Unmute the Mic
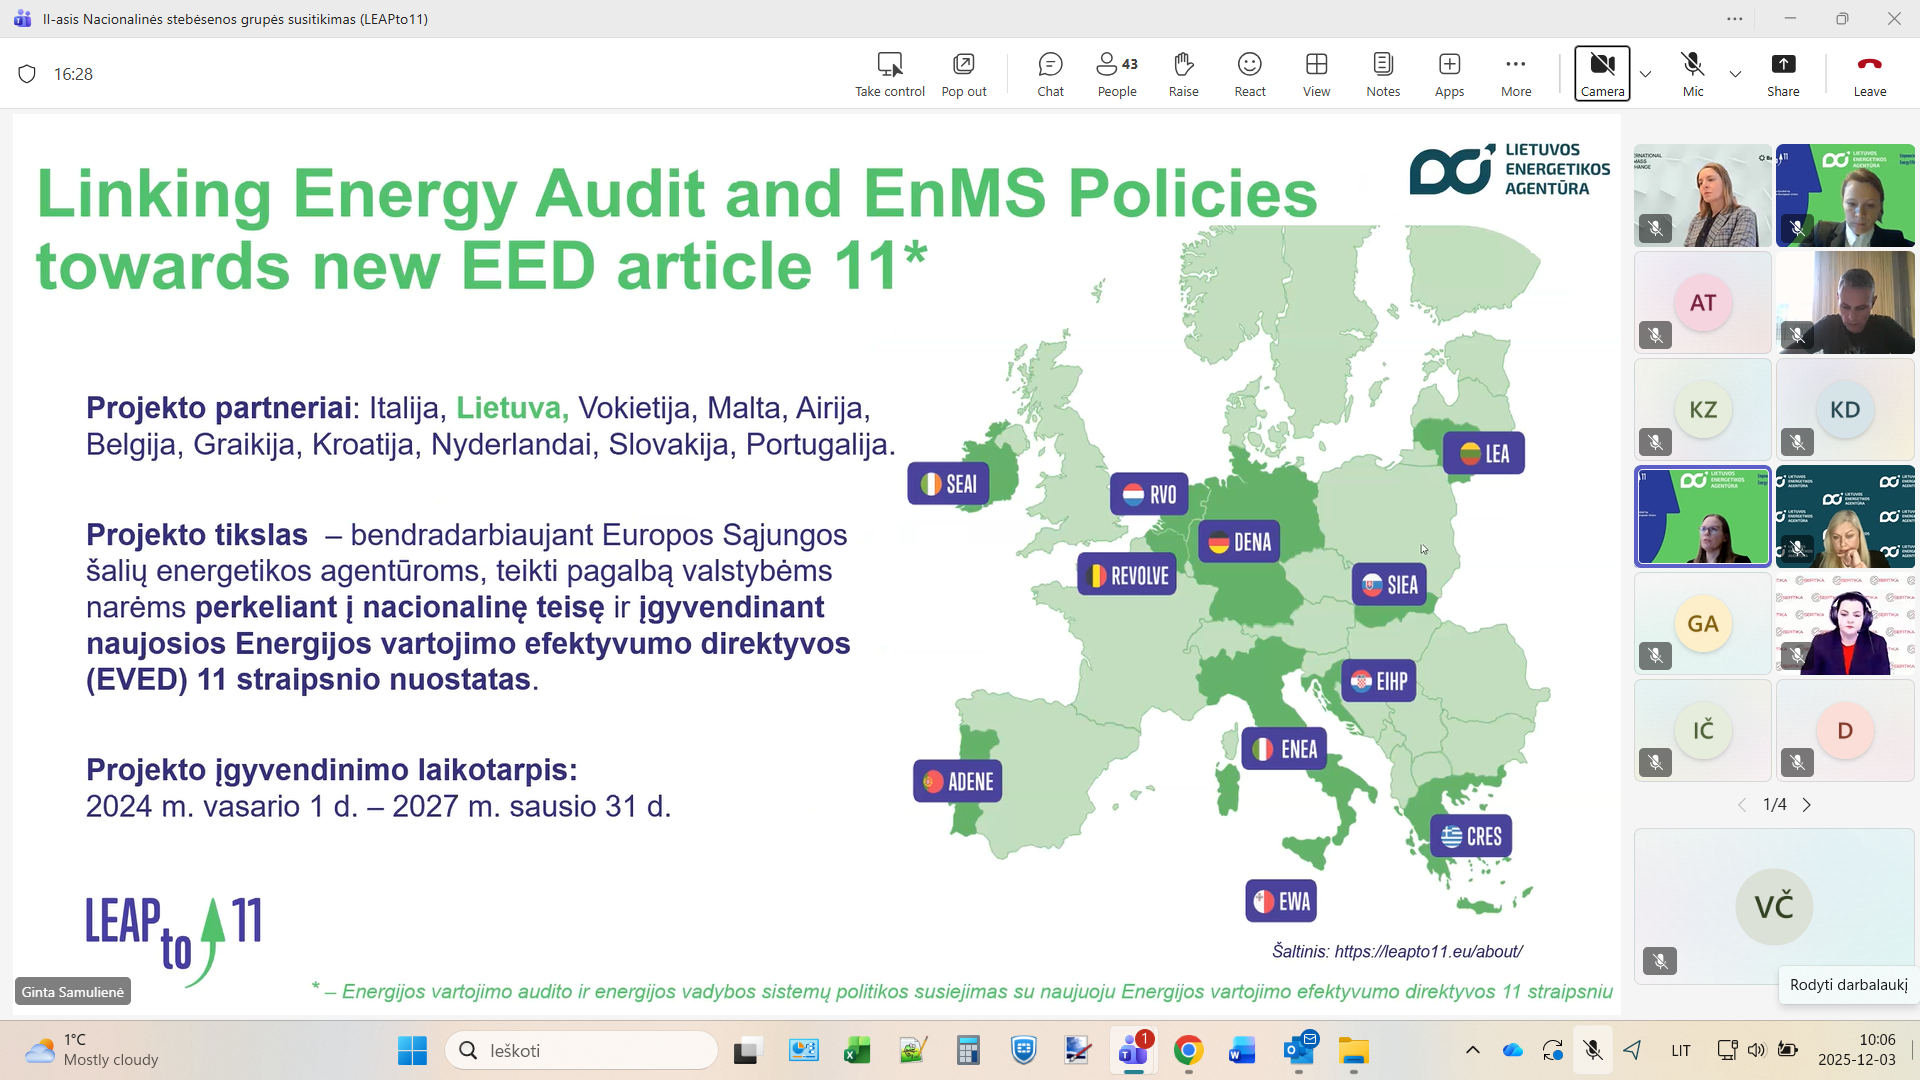 pyautogui.click(x=1692, y=74)
